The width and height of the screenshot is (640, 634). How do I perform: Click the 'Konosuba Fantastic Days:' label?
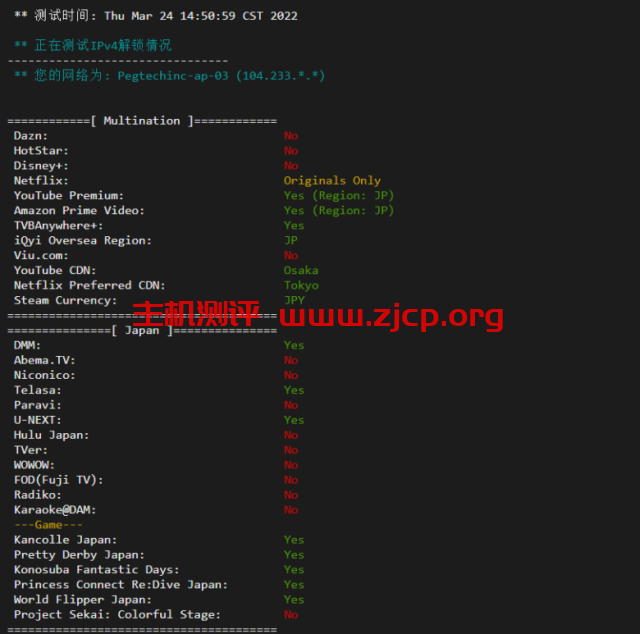point(96,570)
